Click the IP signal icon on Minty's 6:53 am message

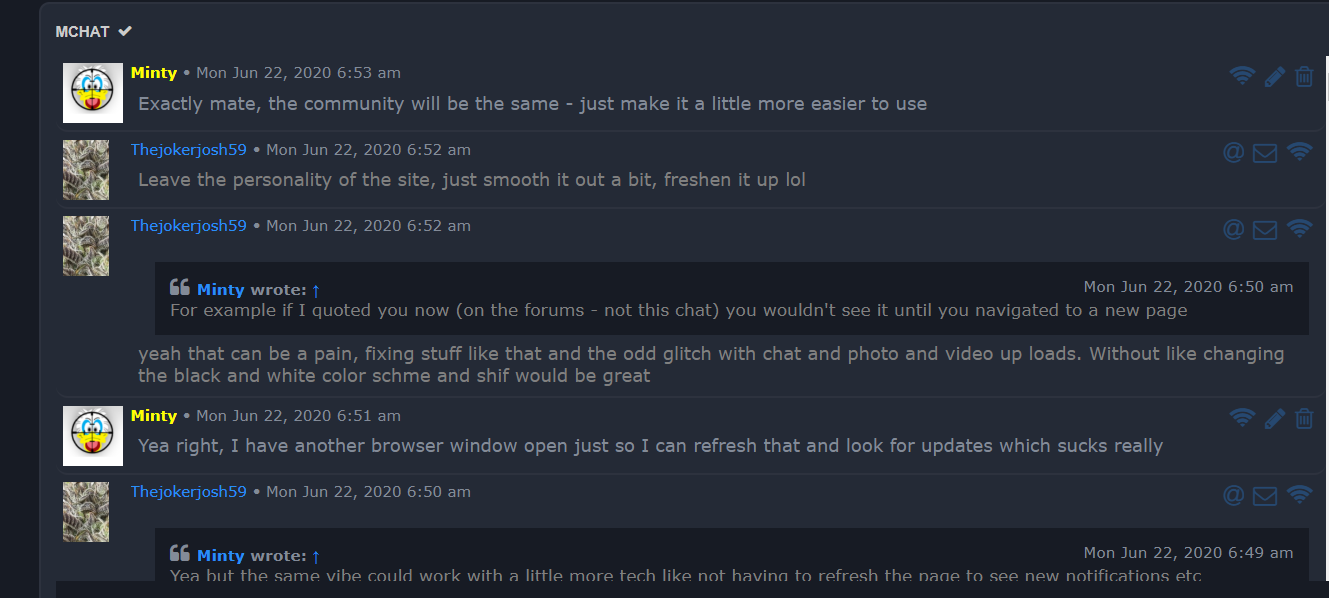click(x=1242, y=76)
